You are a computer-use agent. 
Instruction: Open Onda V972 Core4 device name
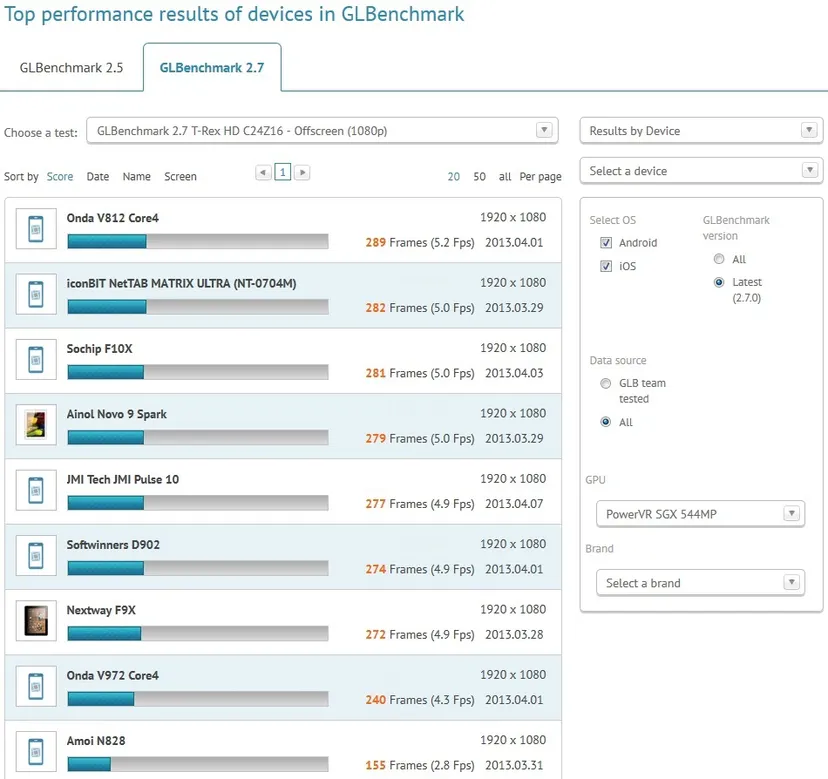pos(112,675)
